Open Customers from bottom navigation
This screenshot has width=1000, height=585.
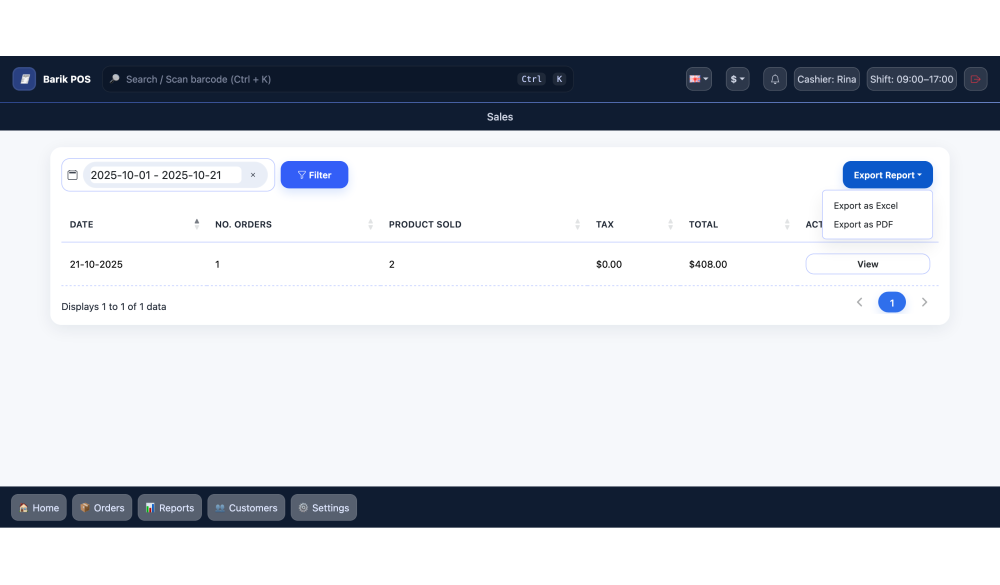click(246, 508)
